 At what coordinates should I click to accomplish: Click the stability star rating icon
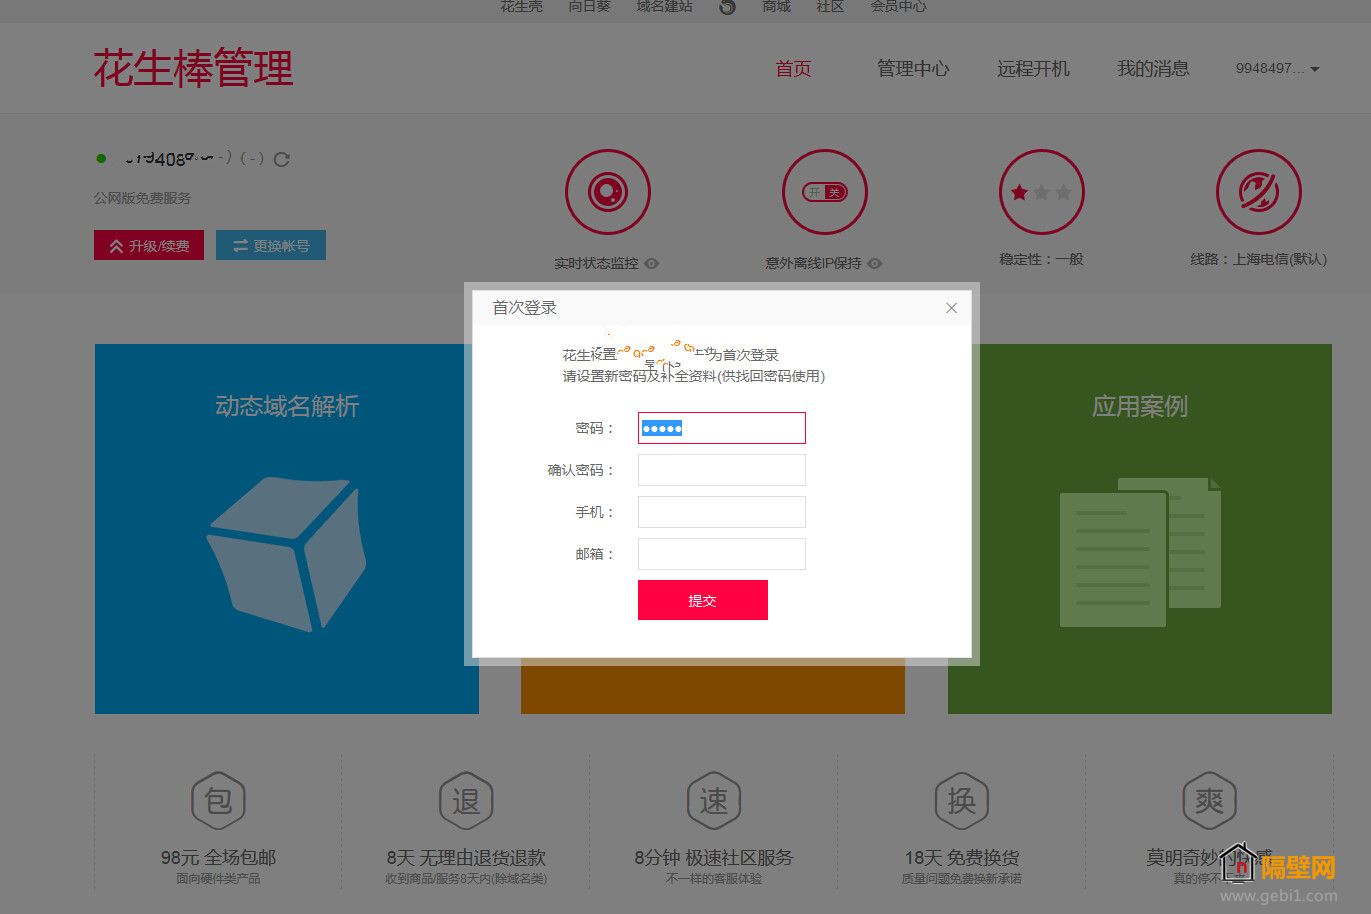tap(1041, 192)
